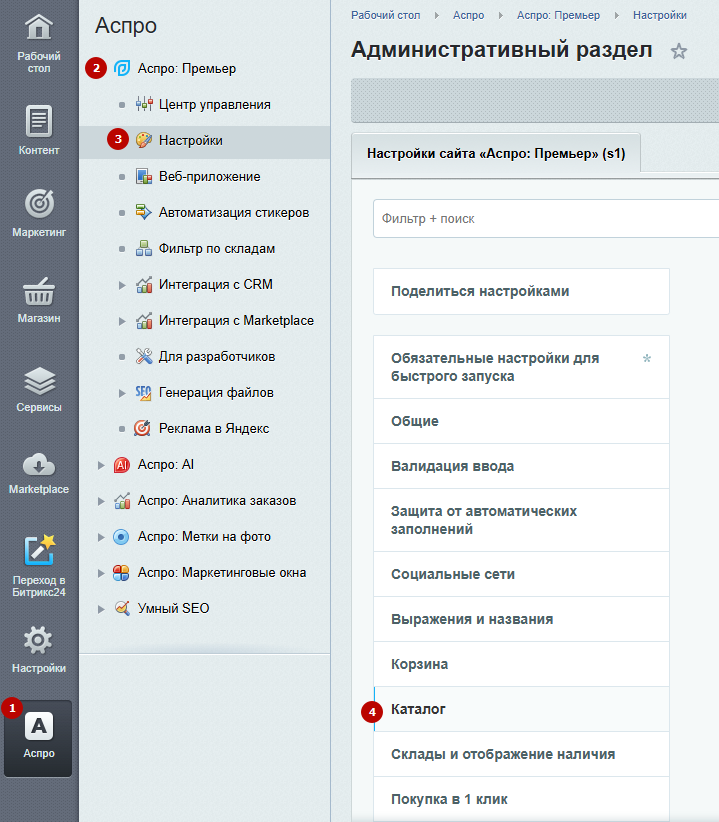
Task: Open the Корзина settings section
Action: (x=521, y=664)
